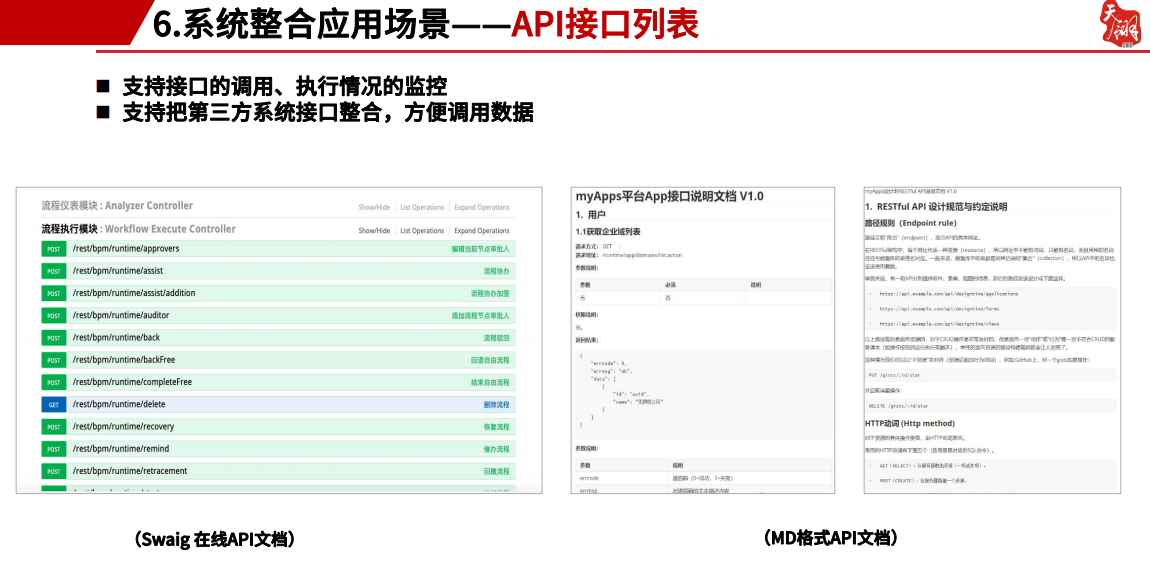This screenshot has width=1150, height=587.
Task: Select the myApps App interface document thumbnail
Action: (x=703, y=340)
